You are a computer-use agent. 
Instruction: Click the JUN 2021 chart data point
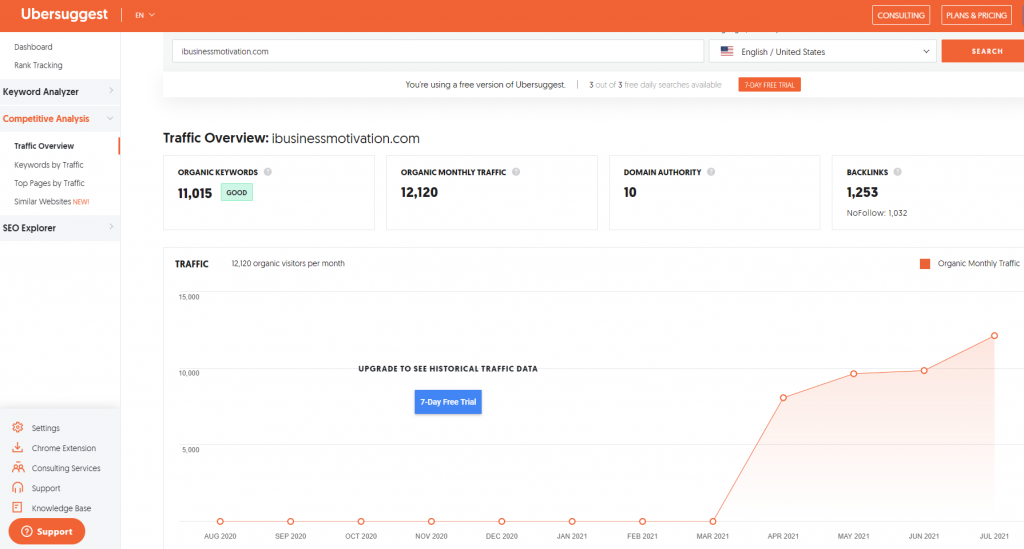(924, 371)
